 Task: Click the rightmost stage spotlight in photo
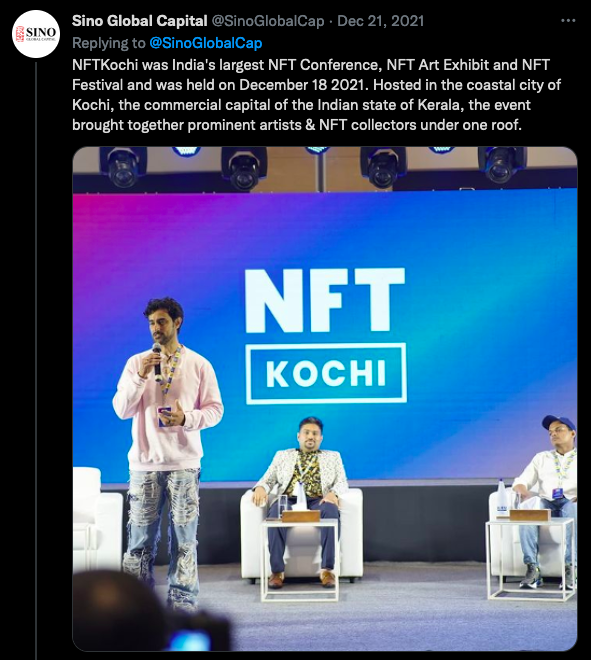coord(502,165)
